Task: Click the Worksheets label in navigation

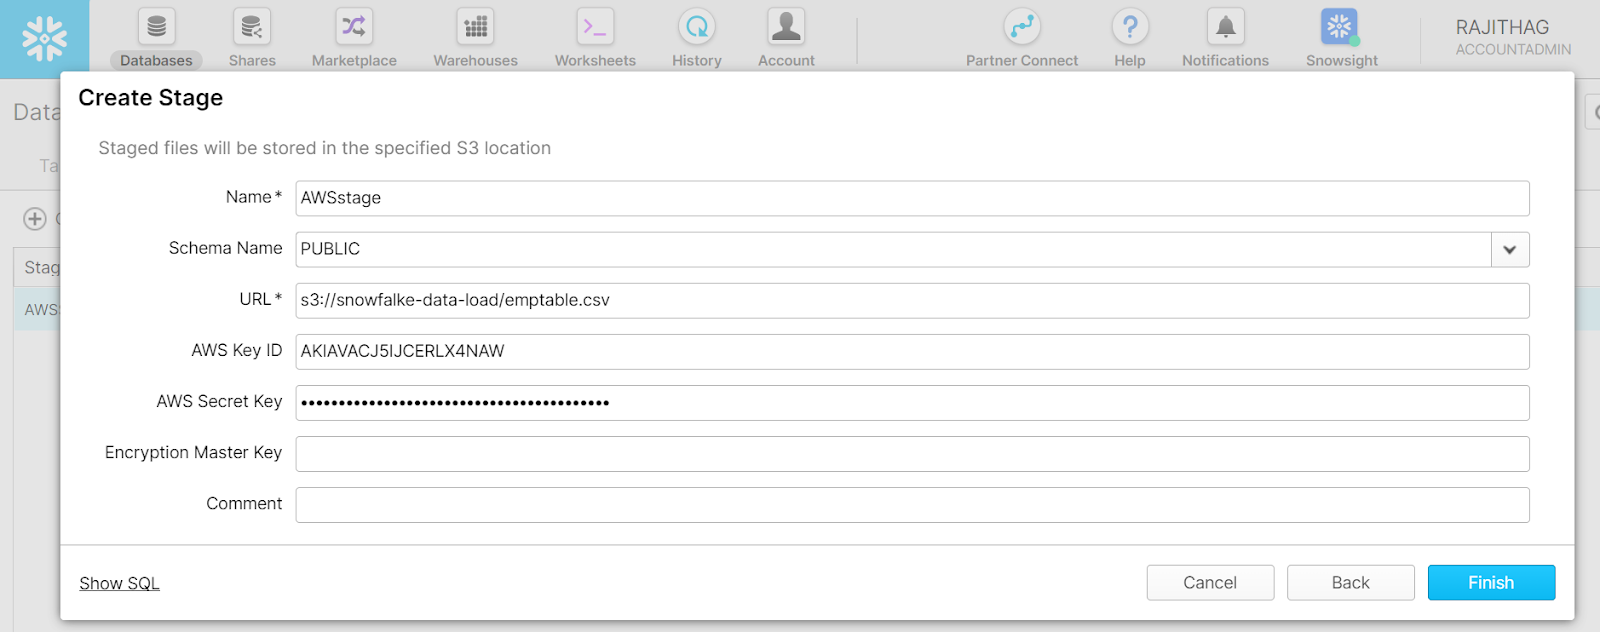Action: click(x=596, y=61)
